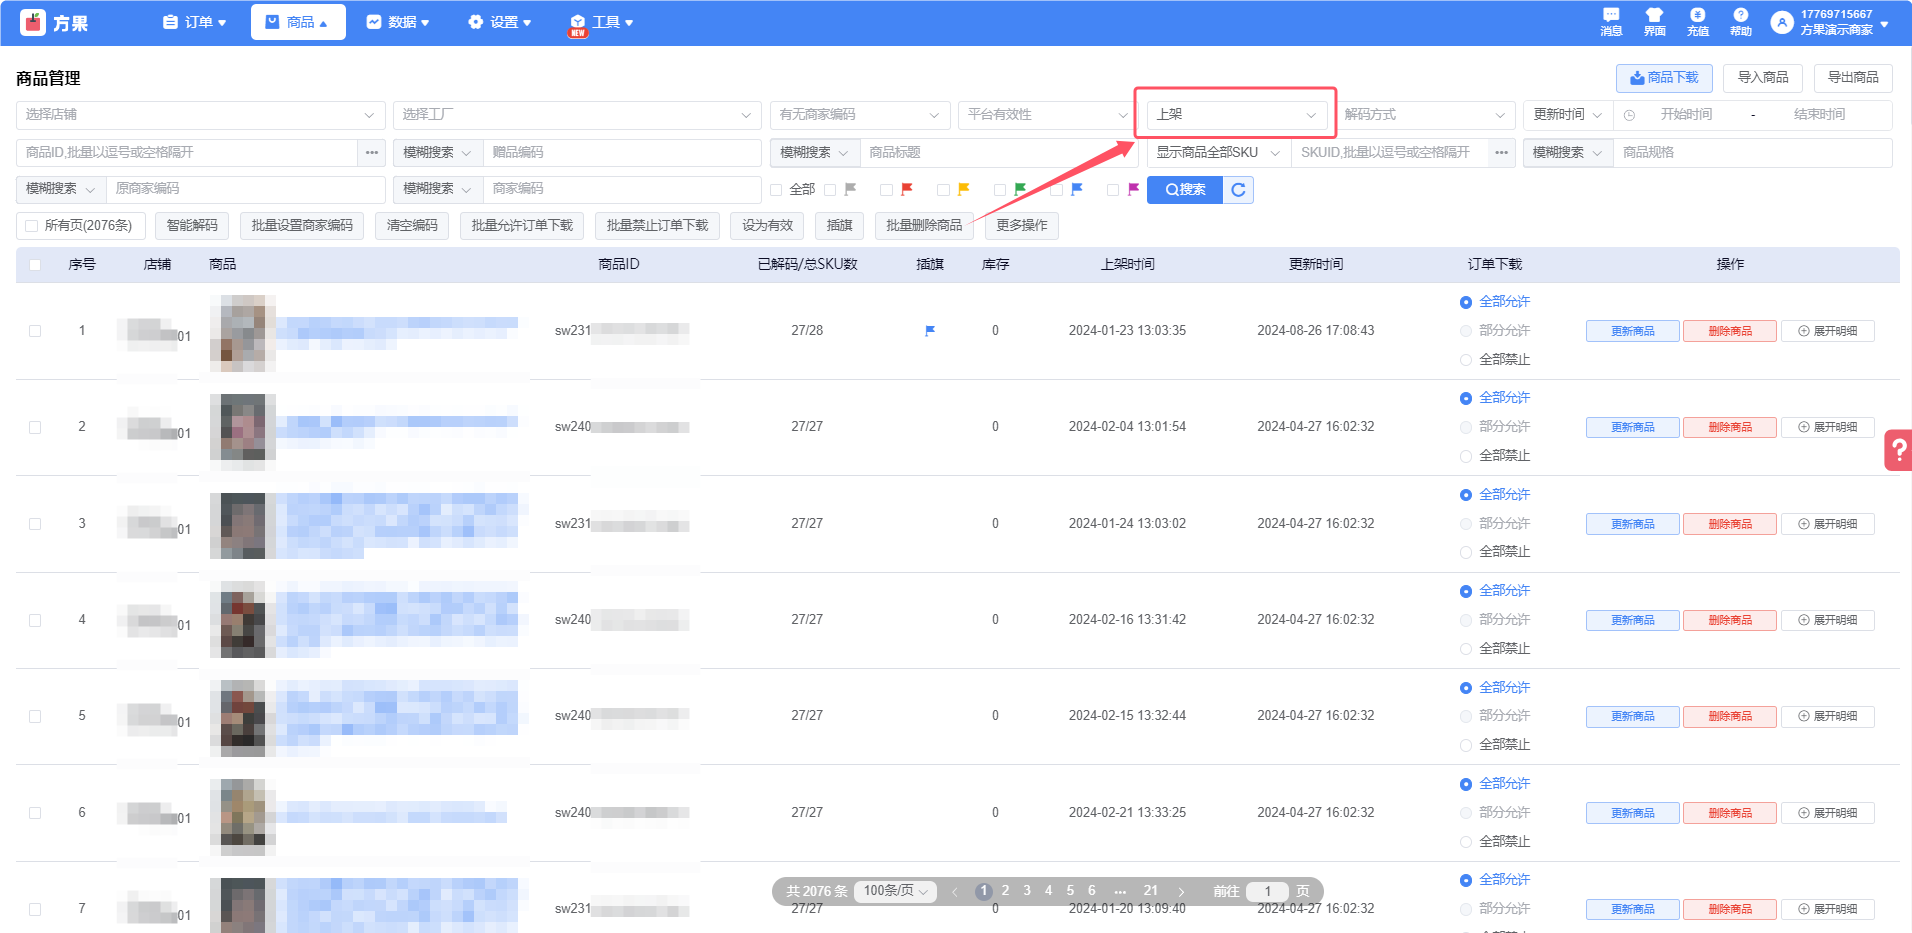This screenshot has height=933, width=1912.
Task: Click the ellipsis icon beside 商品ID field
Action: coord(372,153)
